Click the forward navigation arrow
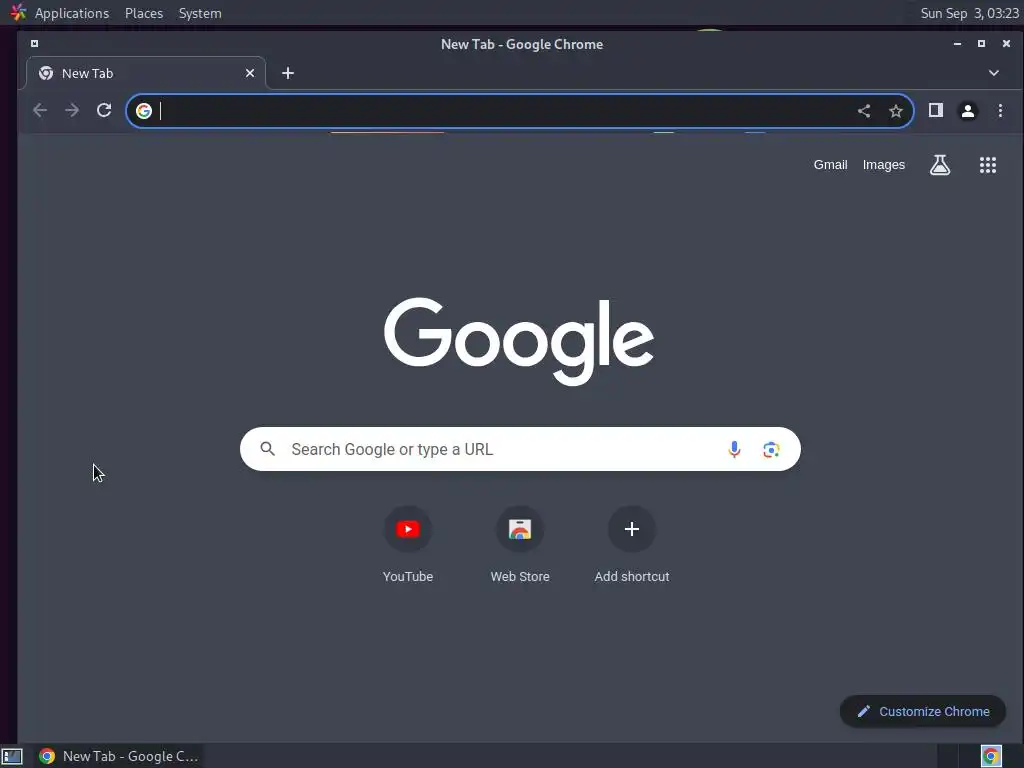This screenshot has width=1024, height=768. [72, 110]
